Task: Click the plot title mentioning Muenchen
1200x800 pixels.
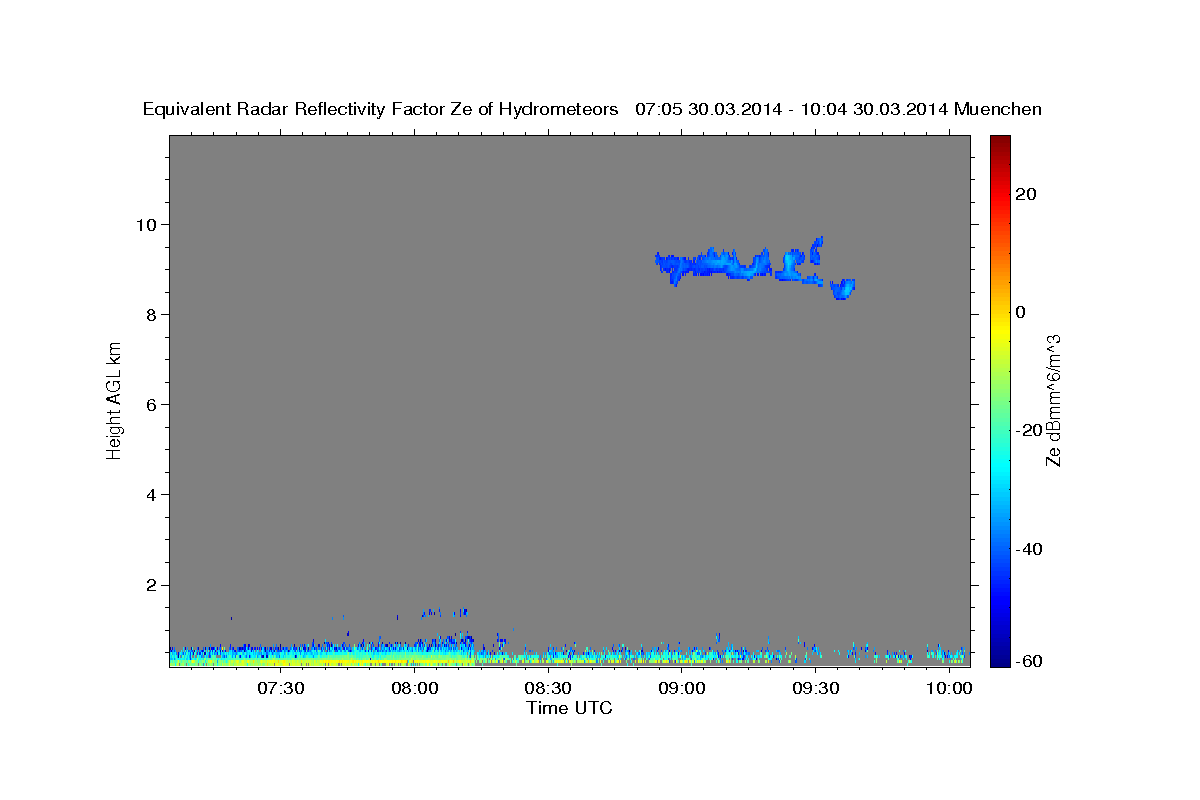Action: point(592,109)
